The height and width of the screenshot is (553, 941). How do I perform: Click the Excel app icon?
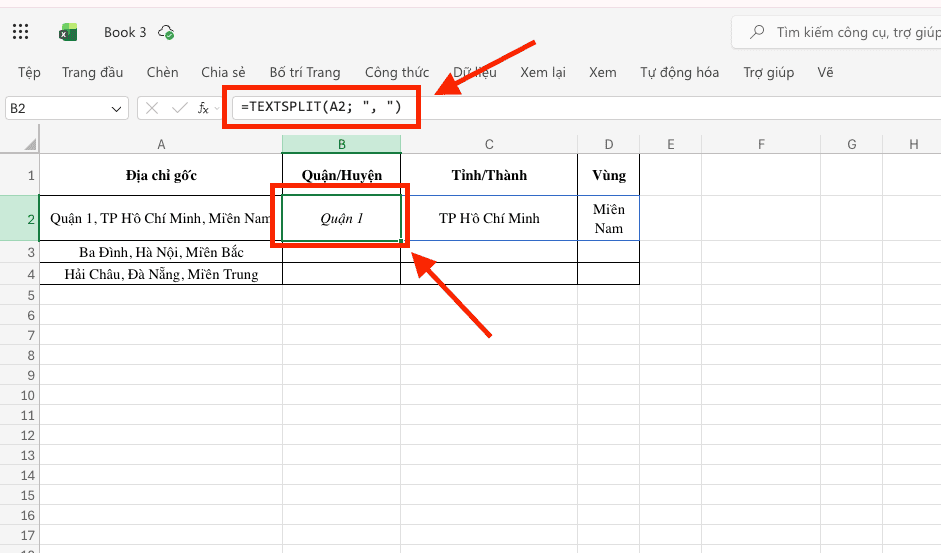click(68, 32)
